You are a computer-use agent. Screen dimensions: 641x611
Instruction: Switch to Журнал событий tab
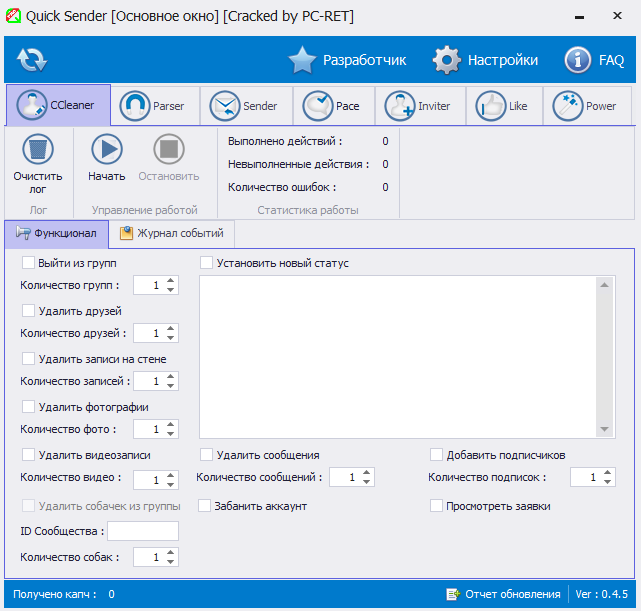pos(172,233)
